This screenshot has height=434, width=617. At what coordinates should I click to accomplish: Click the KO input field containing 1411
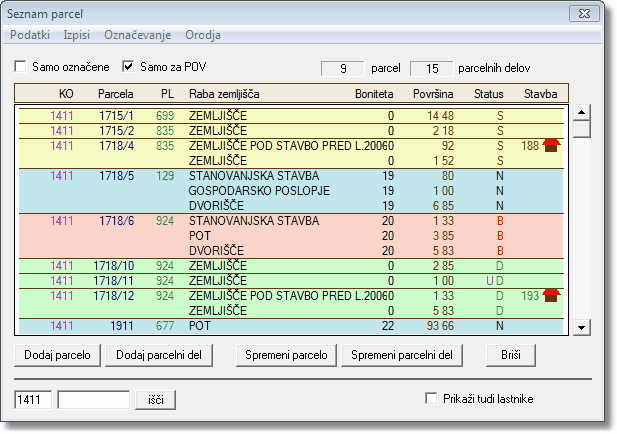coord(34,400)
